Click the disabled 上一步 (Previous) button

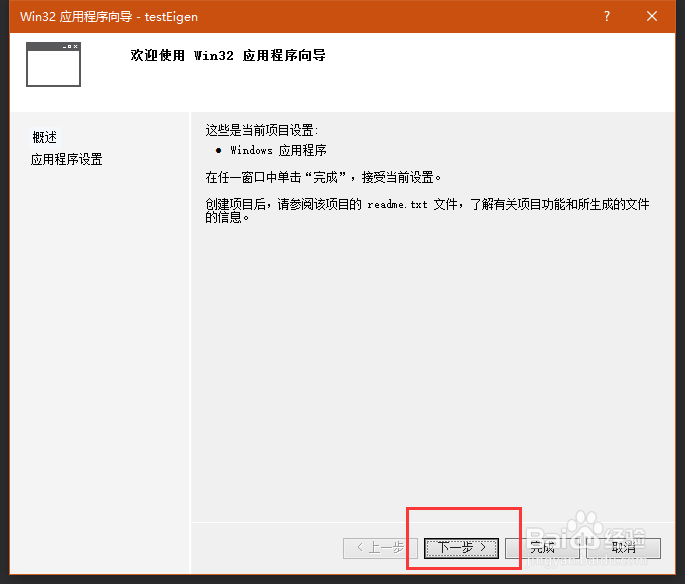pos(380,548)
